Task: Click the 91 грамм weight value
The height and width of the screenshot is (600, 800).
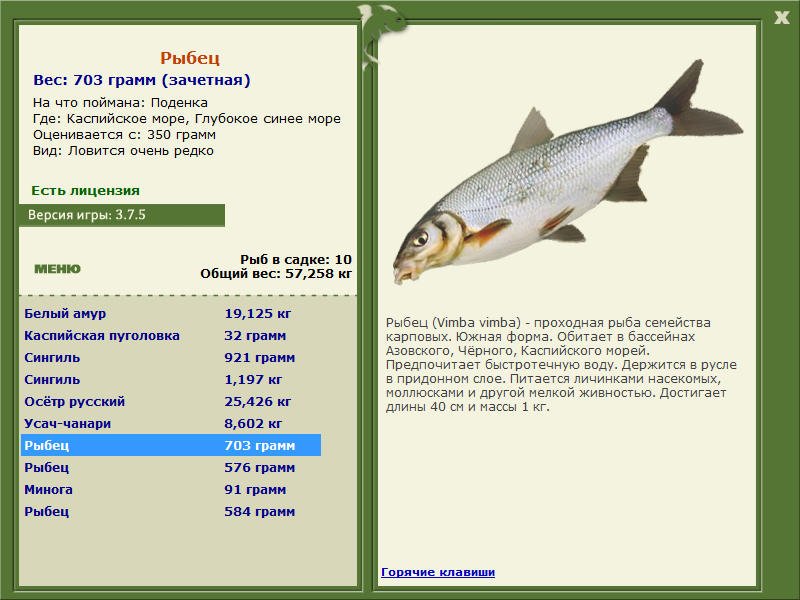Action: [x=255, y=489]
